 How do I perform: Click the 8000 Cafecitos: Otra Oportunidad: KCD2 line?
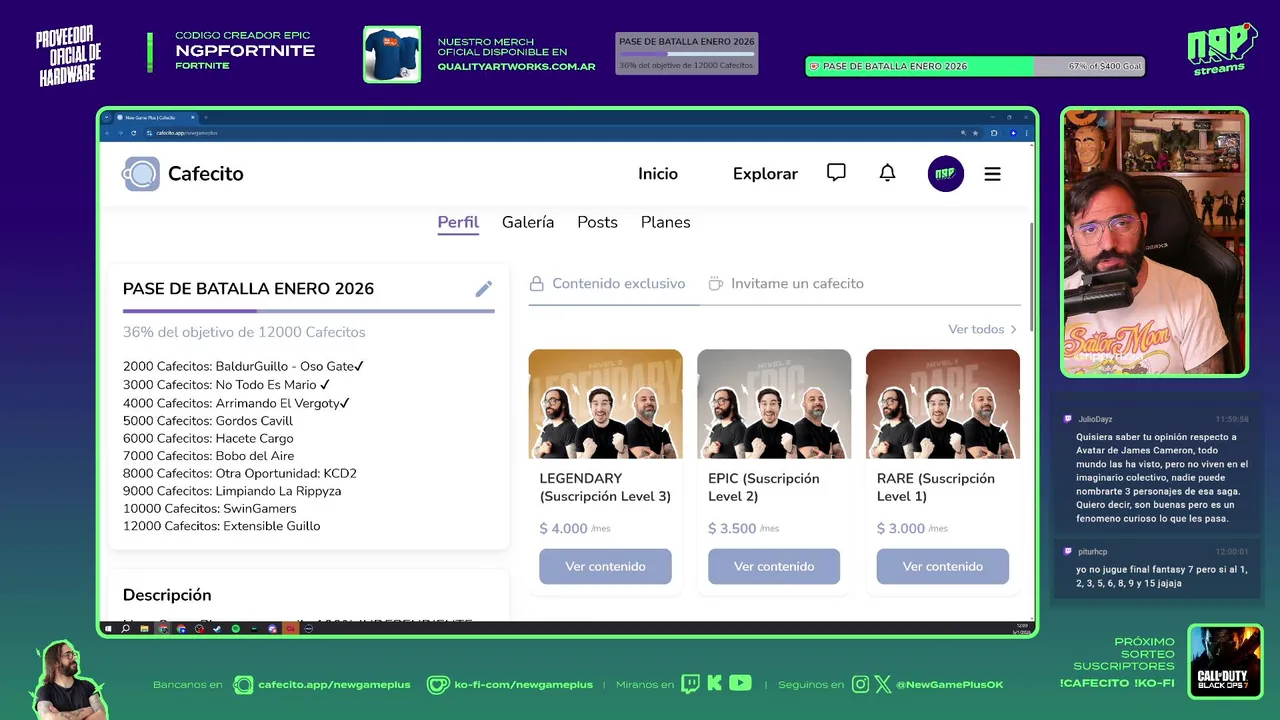240,474
